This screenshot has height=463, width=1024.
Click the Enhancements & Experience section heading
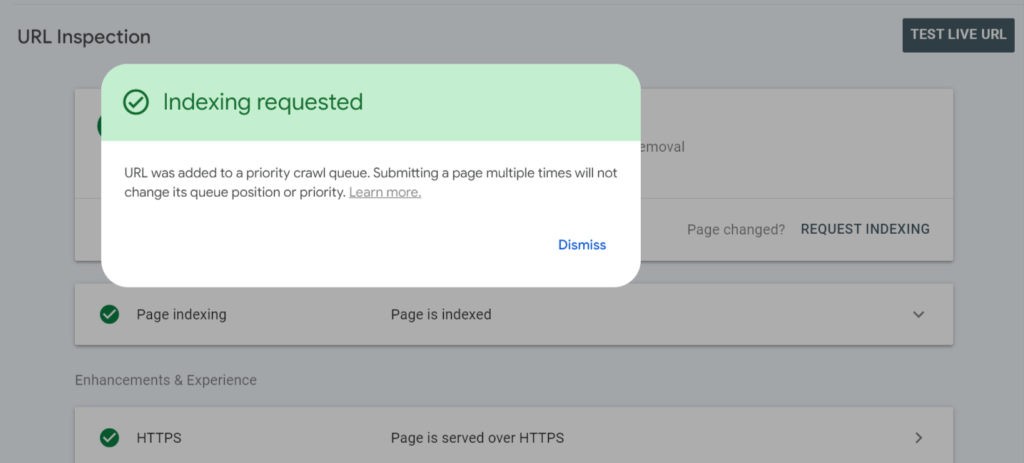pos(165,380)
